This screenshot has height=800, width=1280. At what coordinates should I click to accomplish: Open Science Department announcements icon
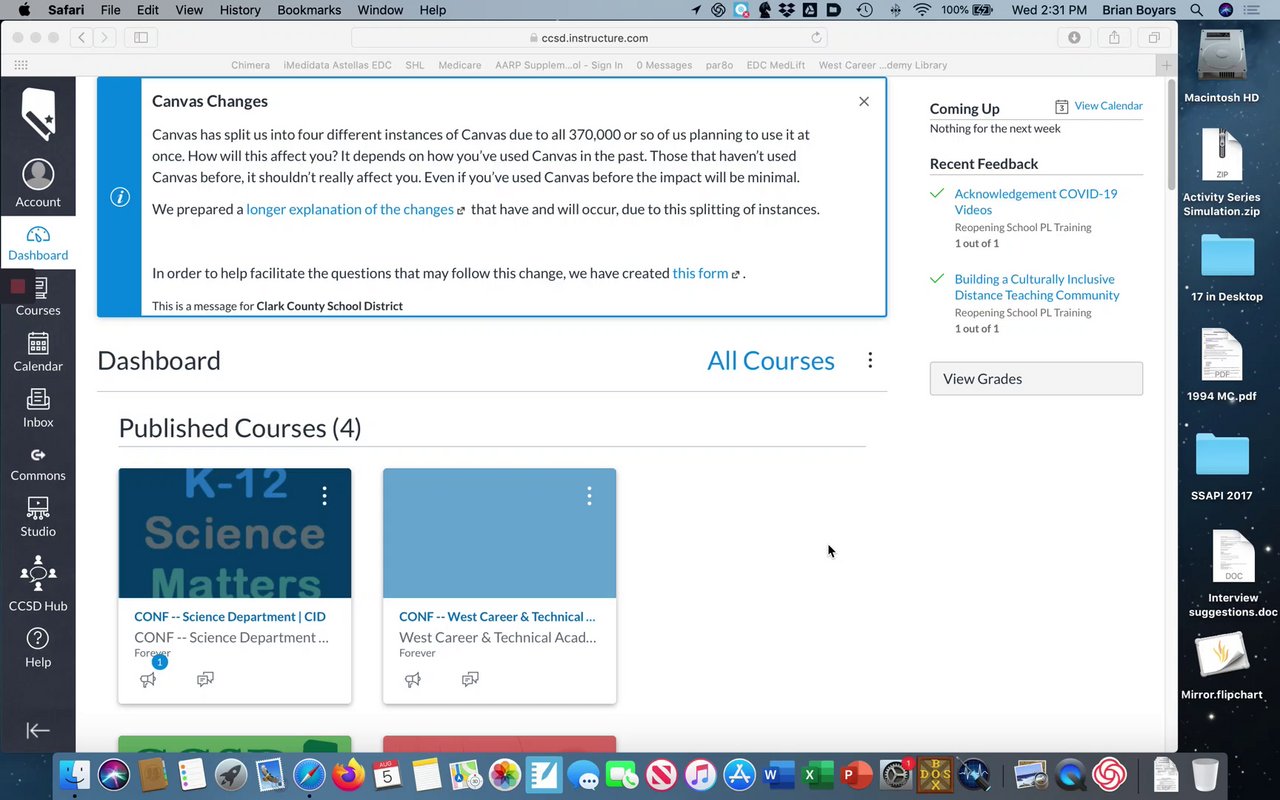point(148,679)
